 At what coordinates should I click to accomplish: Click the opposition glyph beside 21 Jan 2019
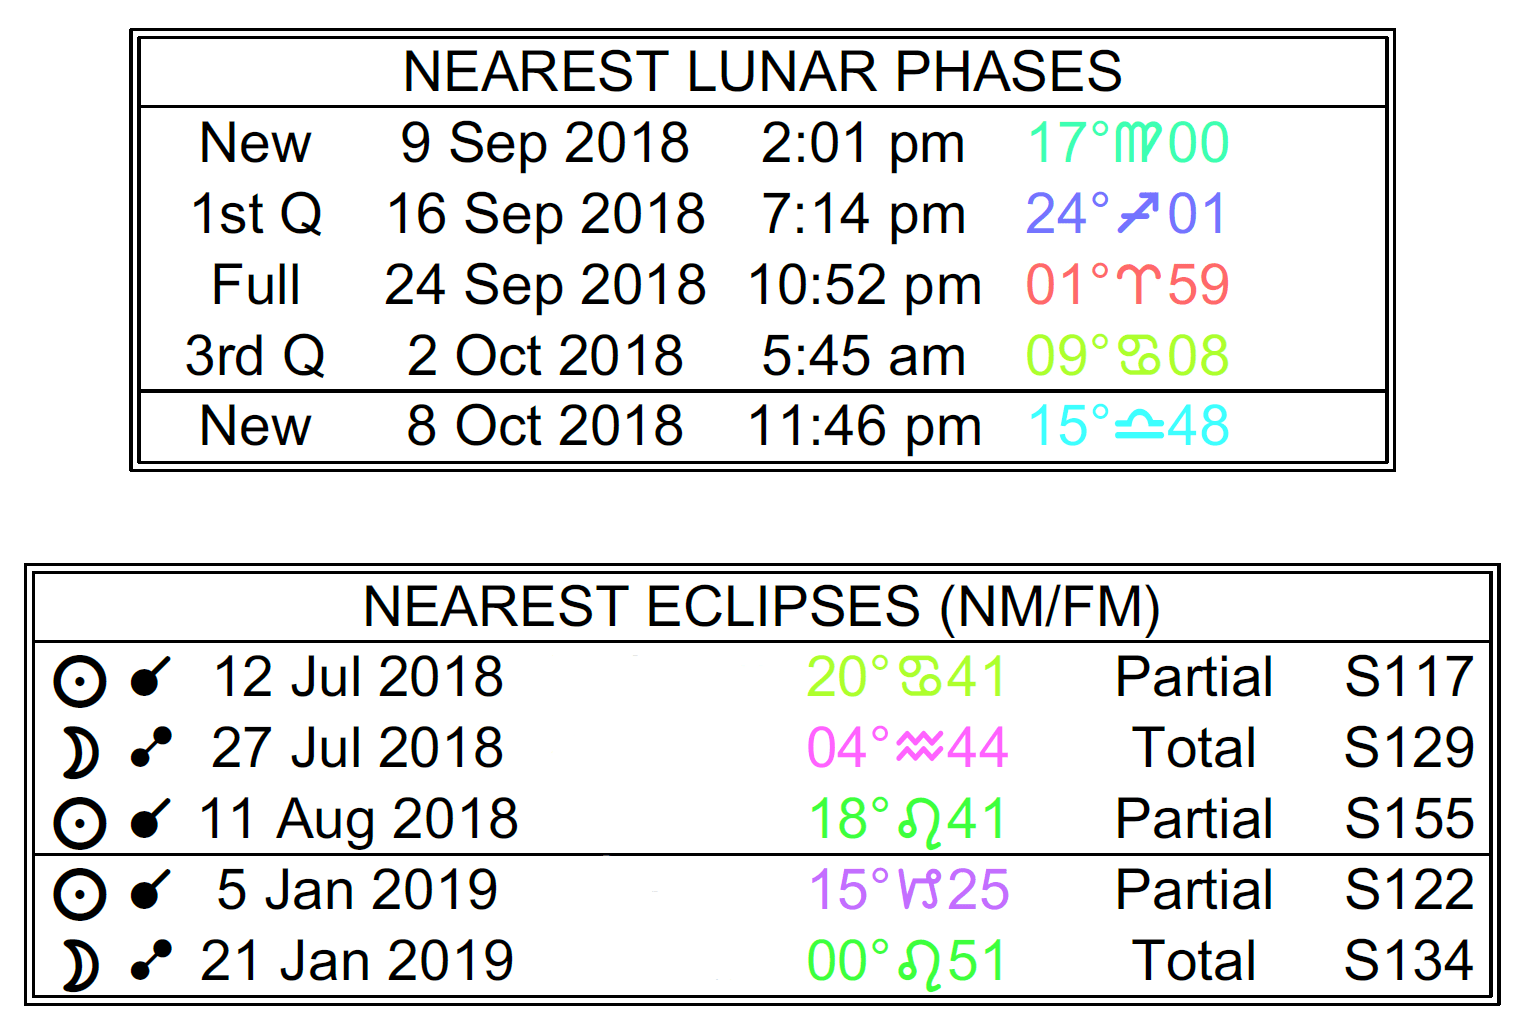pyautogui.click(x=150, y=961)
